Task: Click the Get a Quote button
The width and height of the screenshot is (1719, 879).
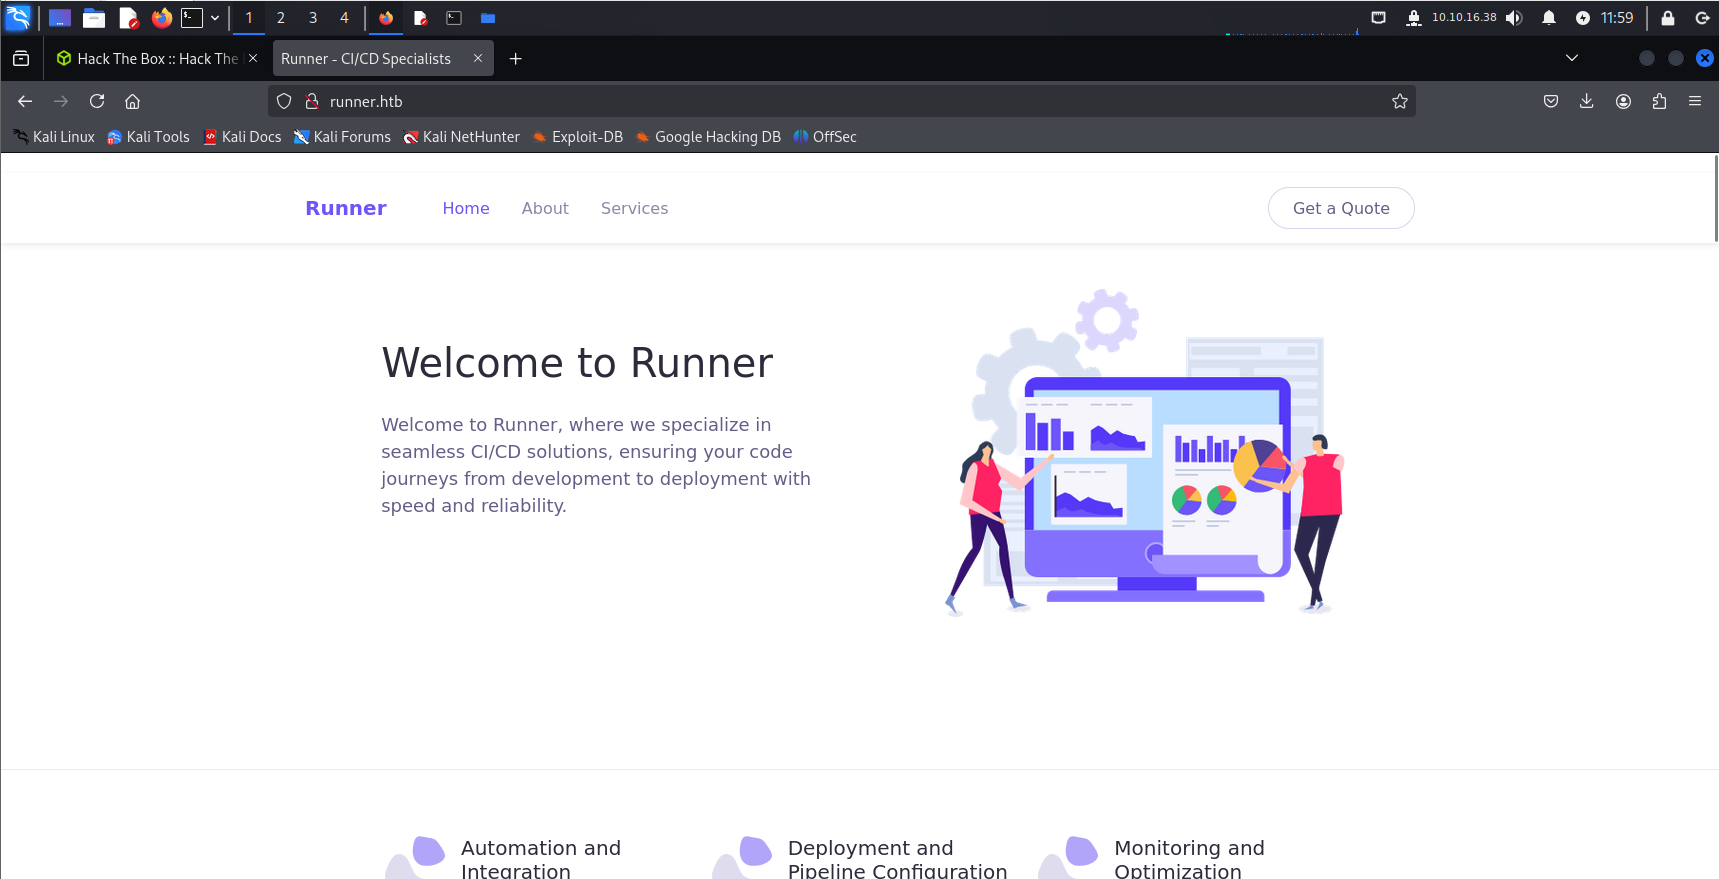Action: [x=1340, y=208]
